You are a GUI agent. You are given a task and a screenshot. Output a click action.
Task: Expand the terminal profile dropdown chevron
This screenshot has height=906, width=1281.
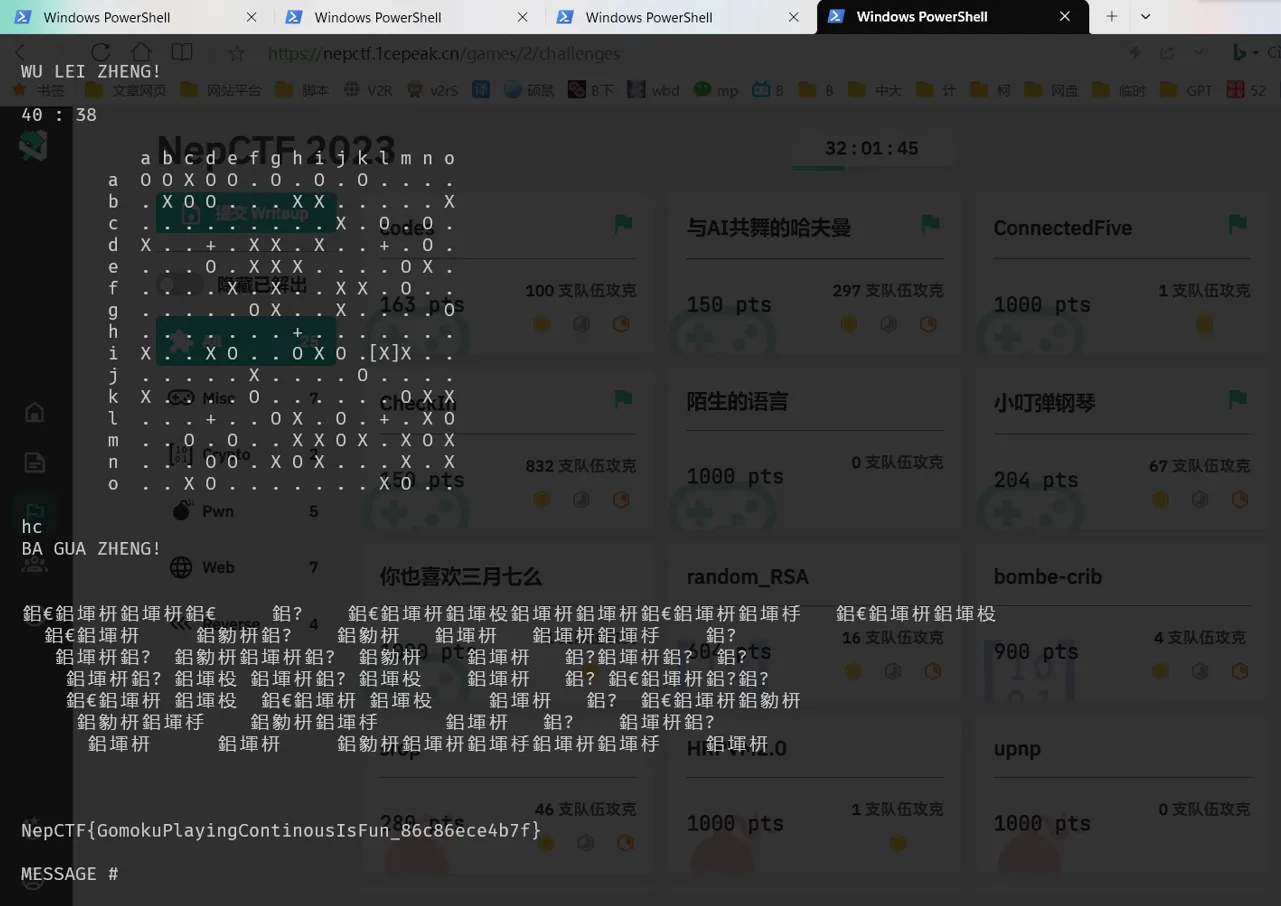1146,16
